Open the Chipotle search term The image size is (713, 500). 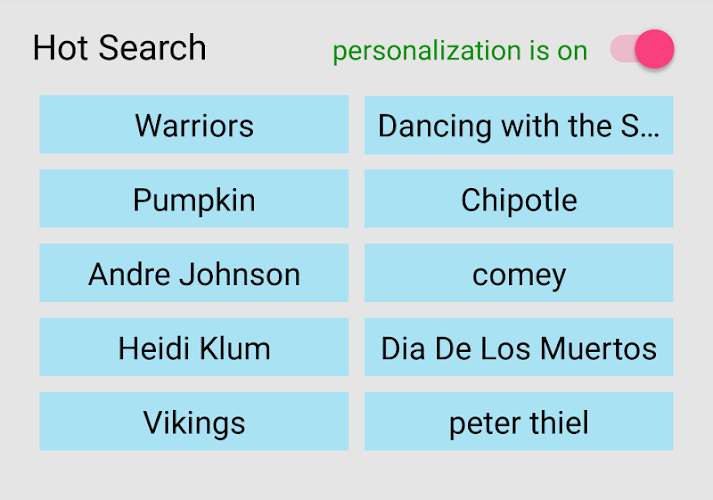pyautogui.click(x=518, y=199)
